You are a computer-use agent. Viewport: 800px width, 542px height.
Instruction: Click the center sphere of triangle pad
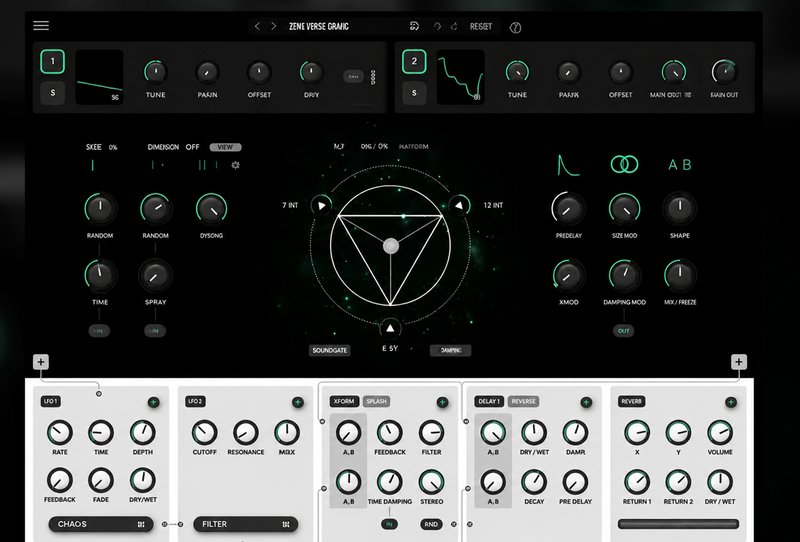[x=391, y=246]
